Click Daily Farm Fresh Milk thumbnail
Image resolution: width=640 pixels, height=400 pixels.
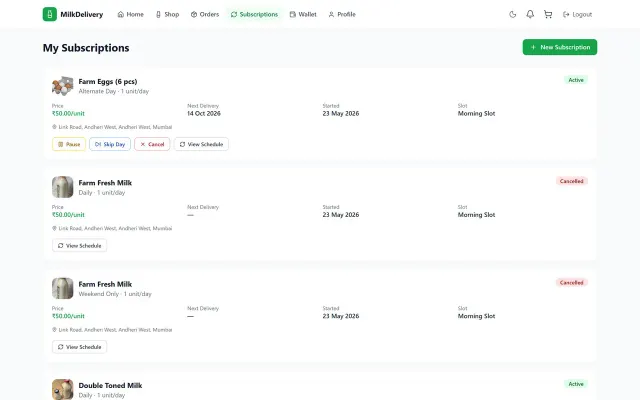click(62, 187)
